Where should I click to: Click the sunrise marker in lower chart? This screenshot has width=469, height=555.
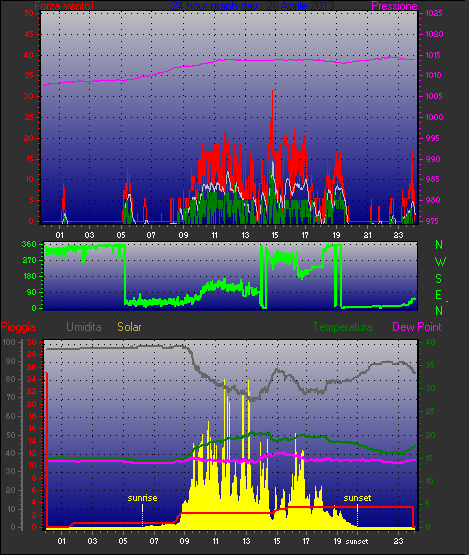coord(142,498)
